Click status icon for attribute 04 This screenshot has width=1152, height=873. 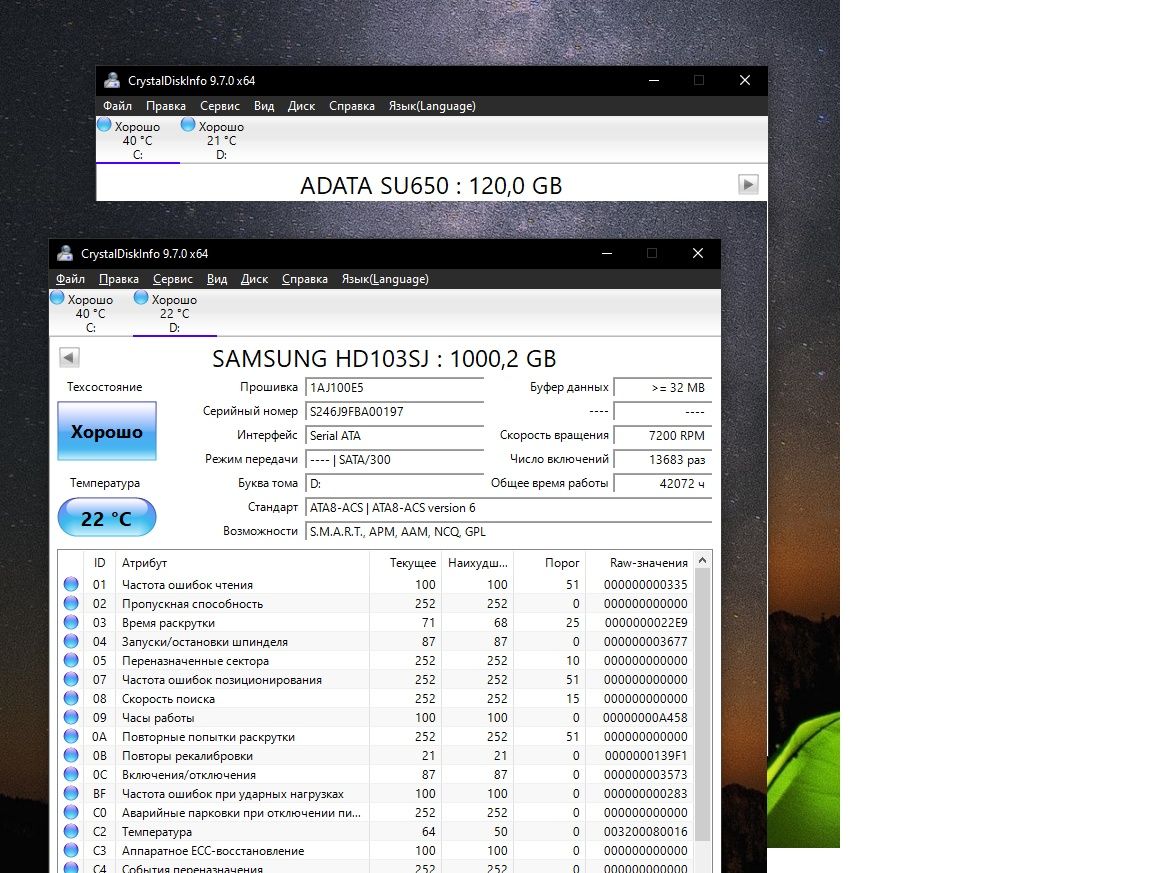tap(71, 642)
